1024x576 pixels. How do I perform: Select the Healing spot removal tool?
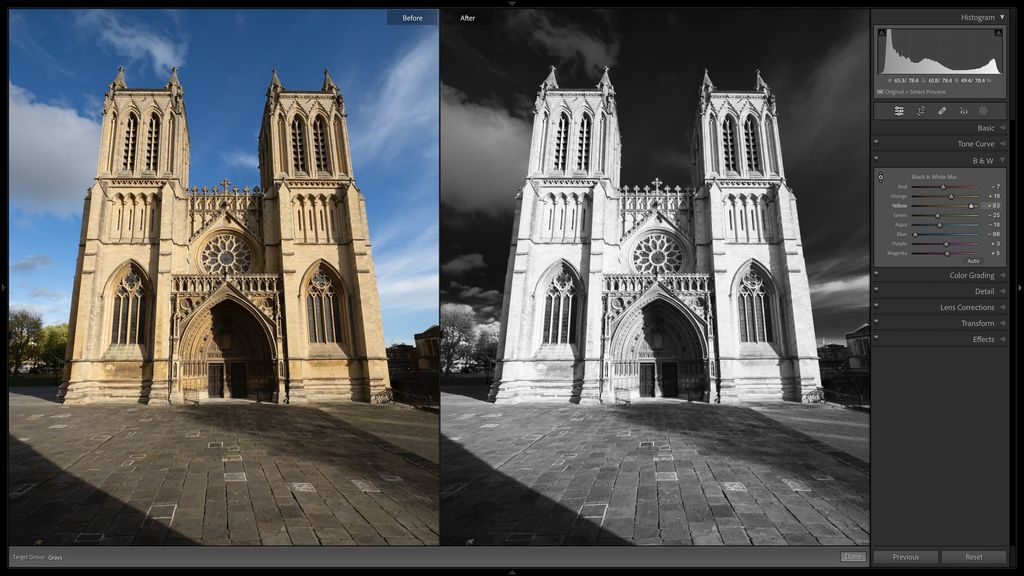tap(941, 110)
